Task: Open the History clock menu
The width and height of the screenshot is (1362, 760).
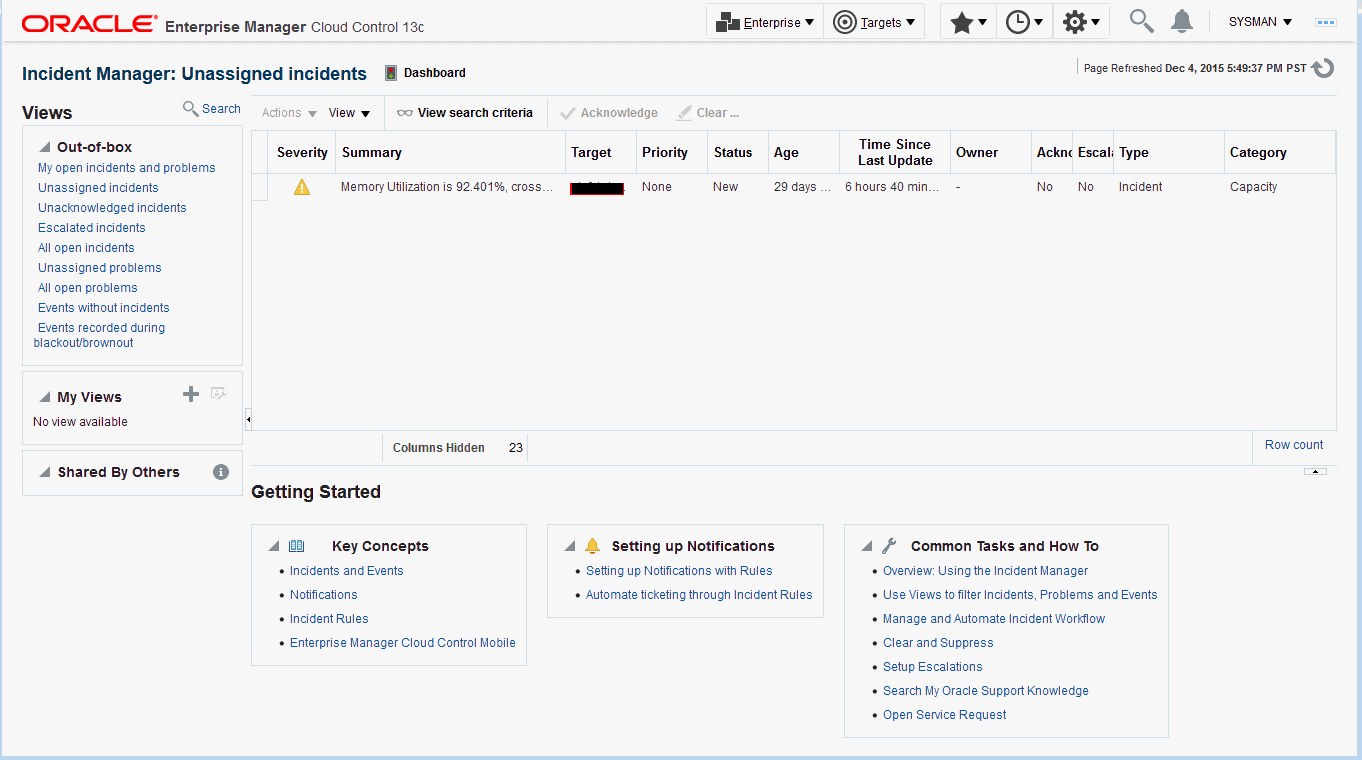Action: point(1024,22)
